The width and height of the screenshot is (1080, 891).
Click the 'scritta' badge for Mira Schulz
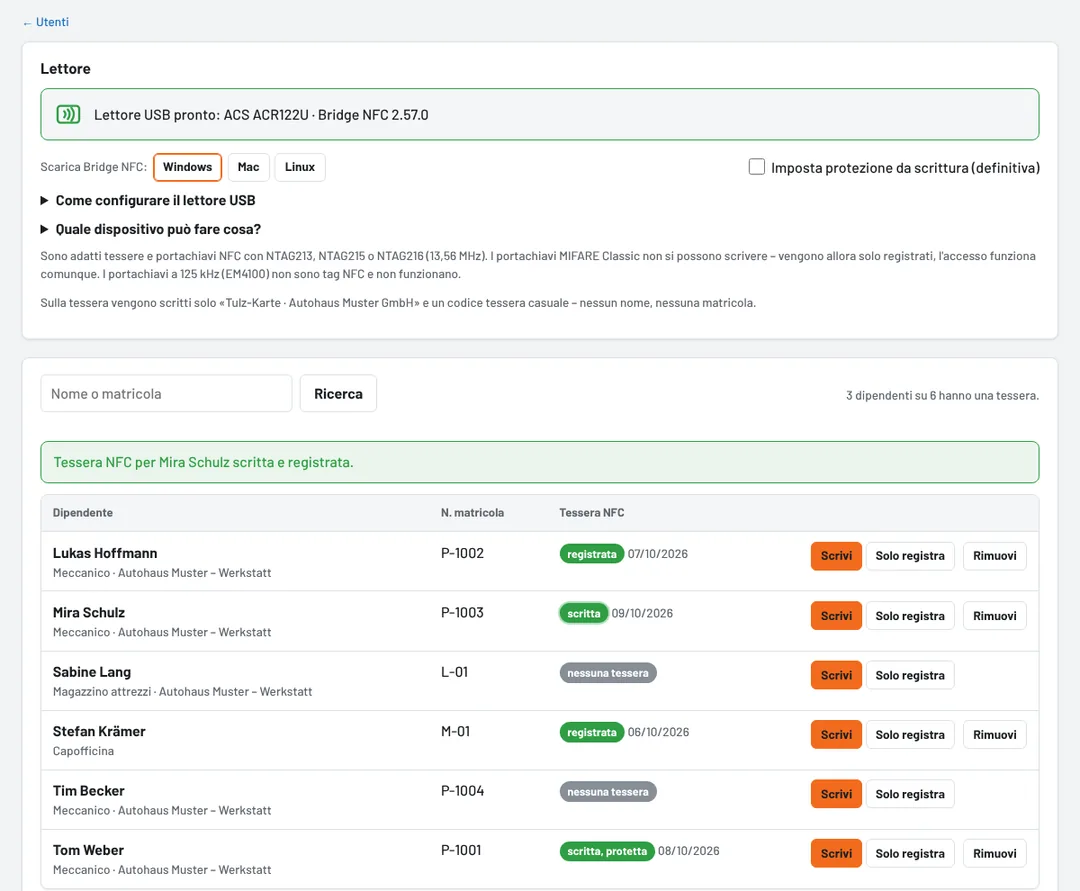pyautogui.click(x=583, y=614)
